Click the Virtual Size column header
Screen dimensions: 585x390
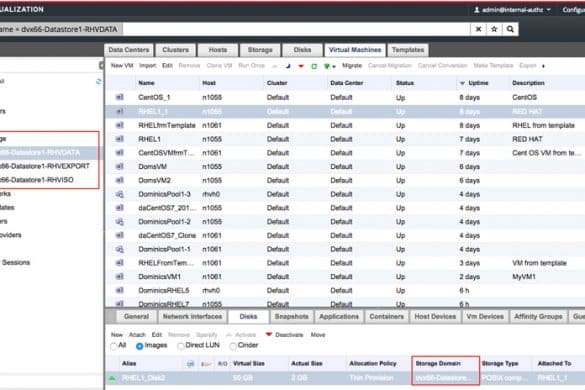[248, 364]
